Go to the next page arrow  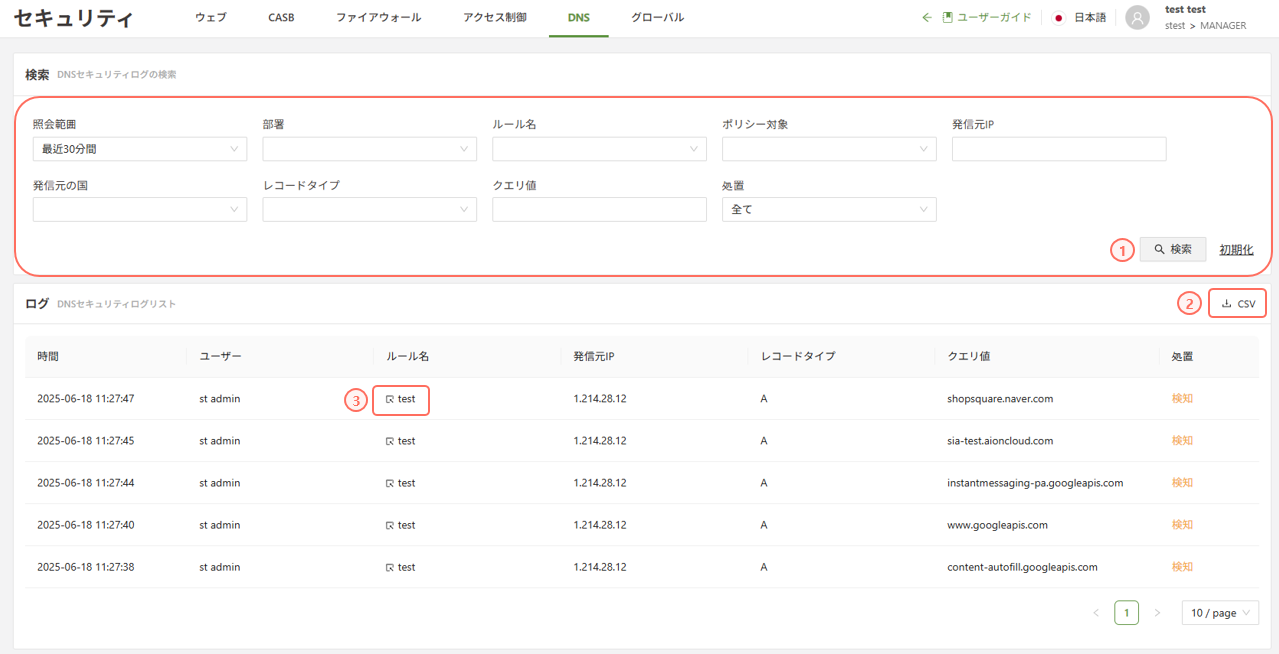tap(1157, 612)
